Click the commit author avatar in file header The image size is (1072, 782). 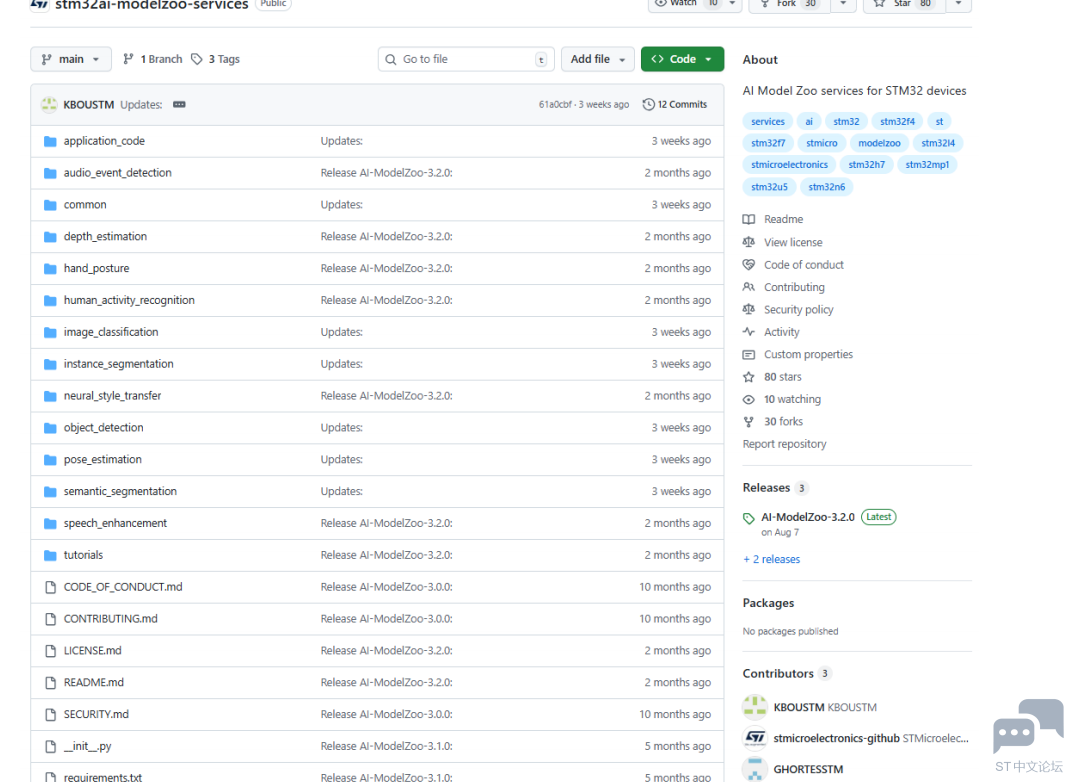pos(49,105)
